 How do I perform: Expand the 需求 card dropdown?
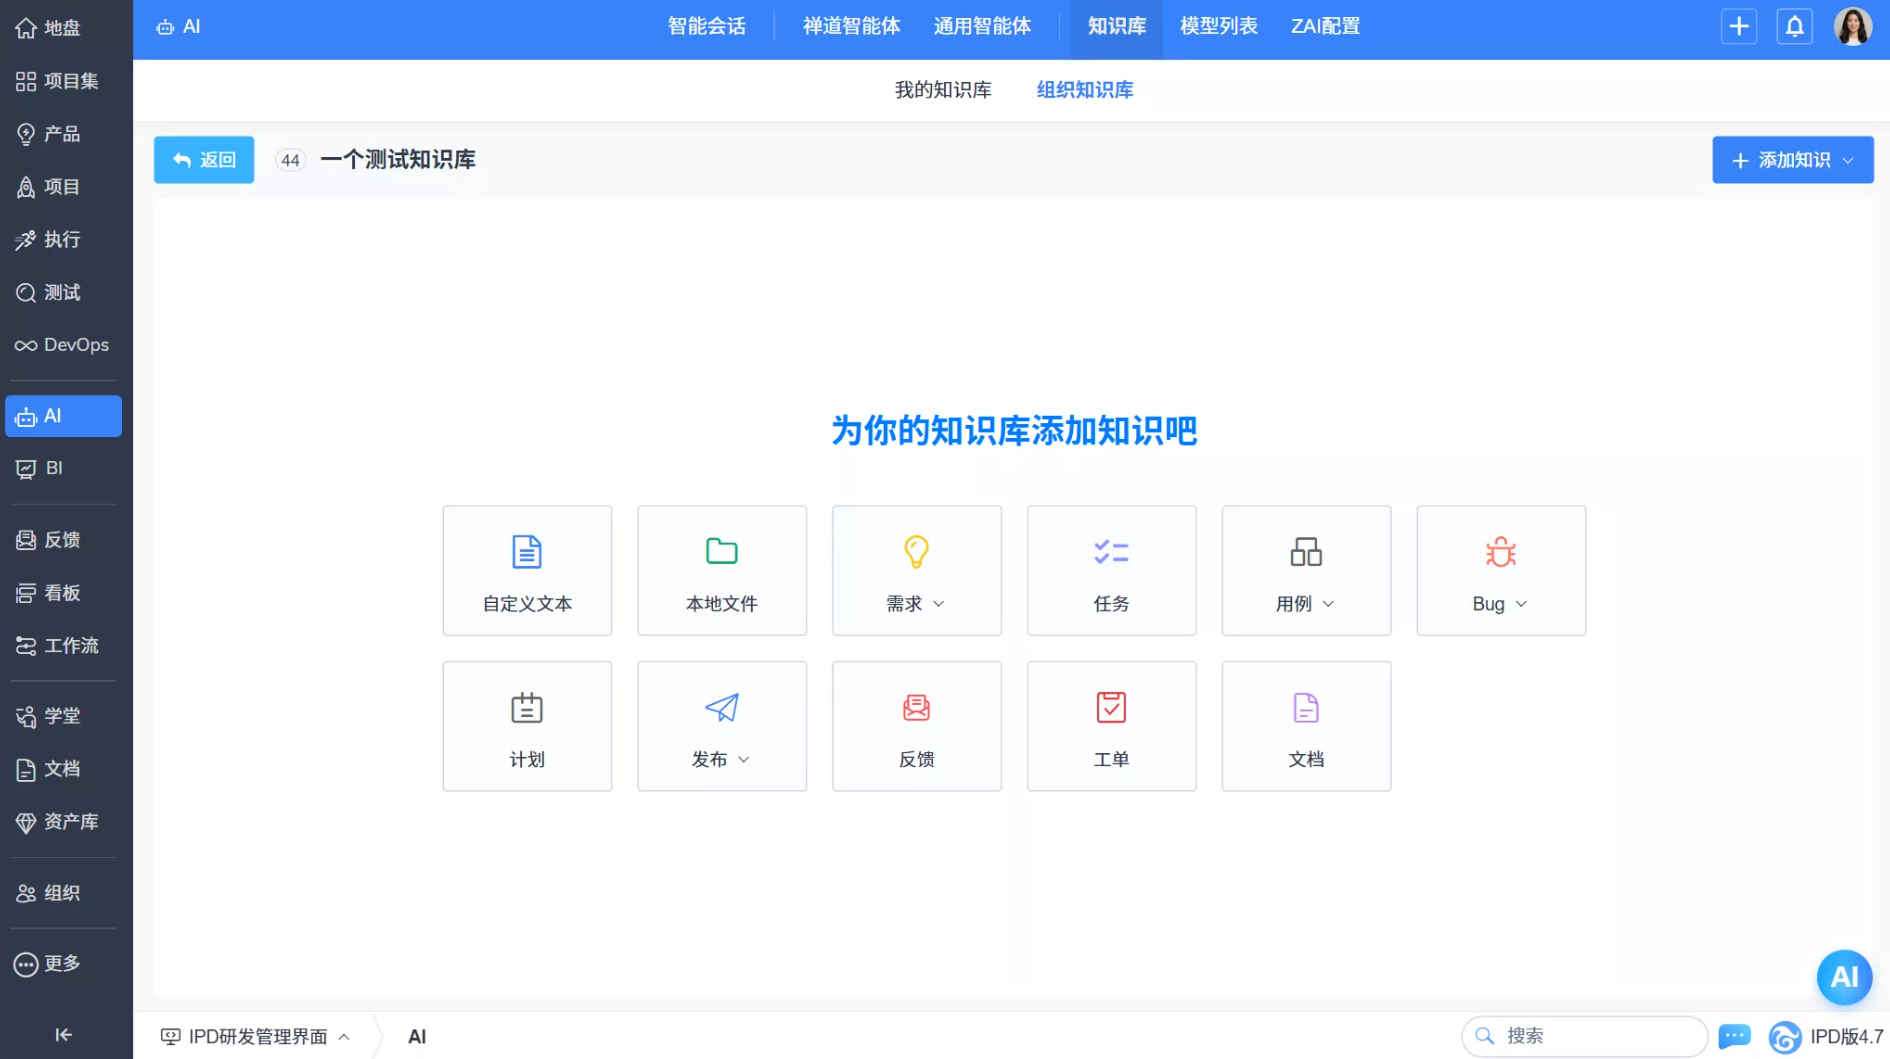(x=940, y=604)
